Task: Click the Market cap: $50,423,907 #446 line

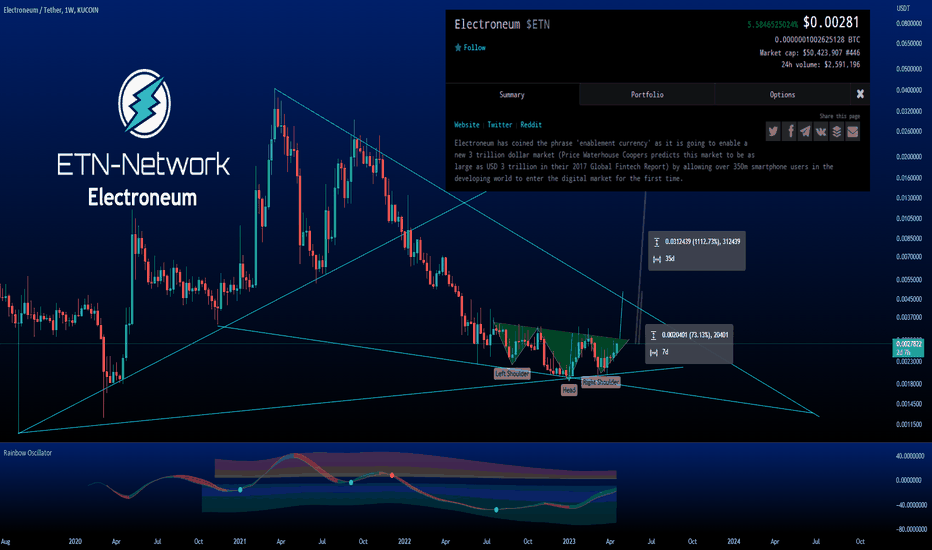Action: (x=810, y=53)
